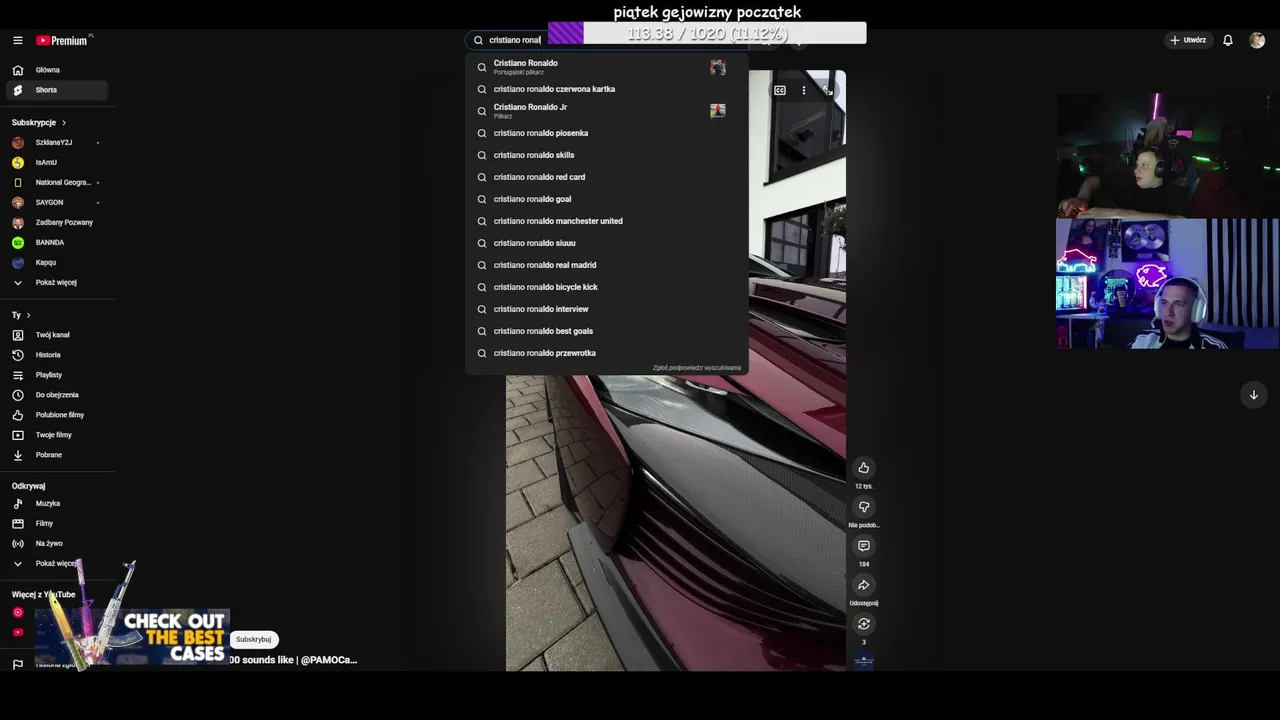
Task: Like the Short with 12 tys.
Action: [864, 468]
